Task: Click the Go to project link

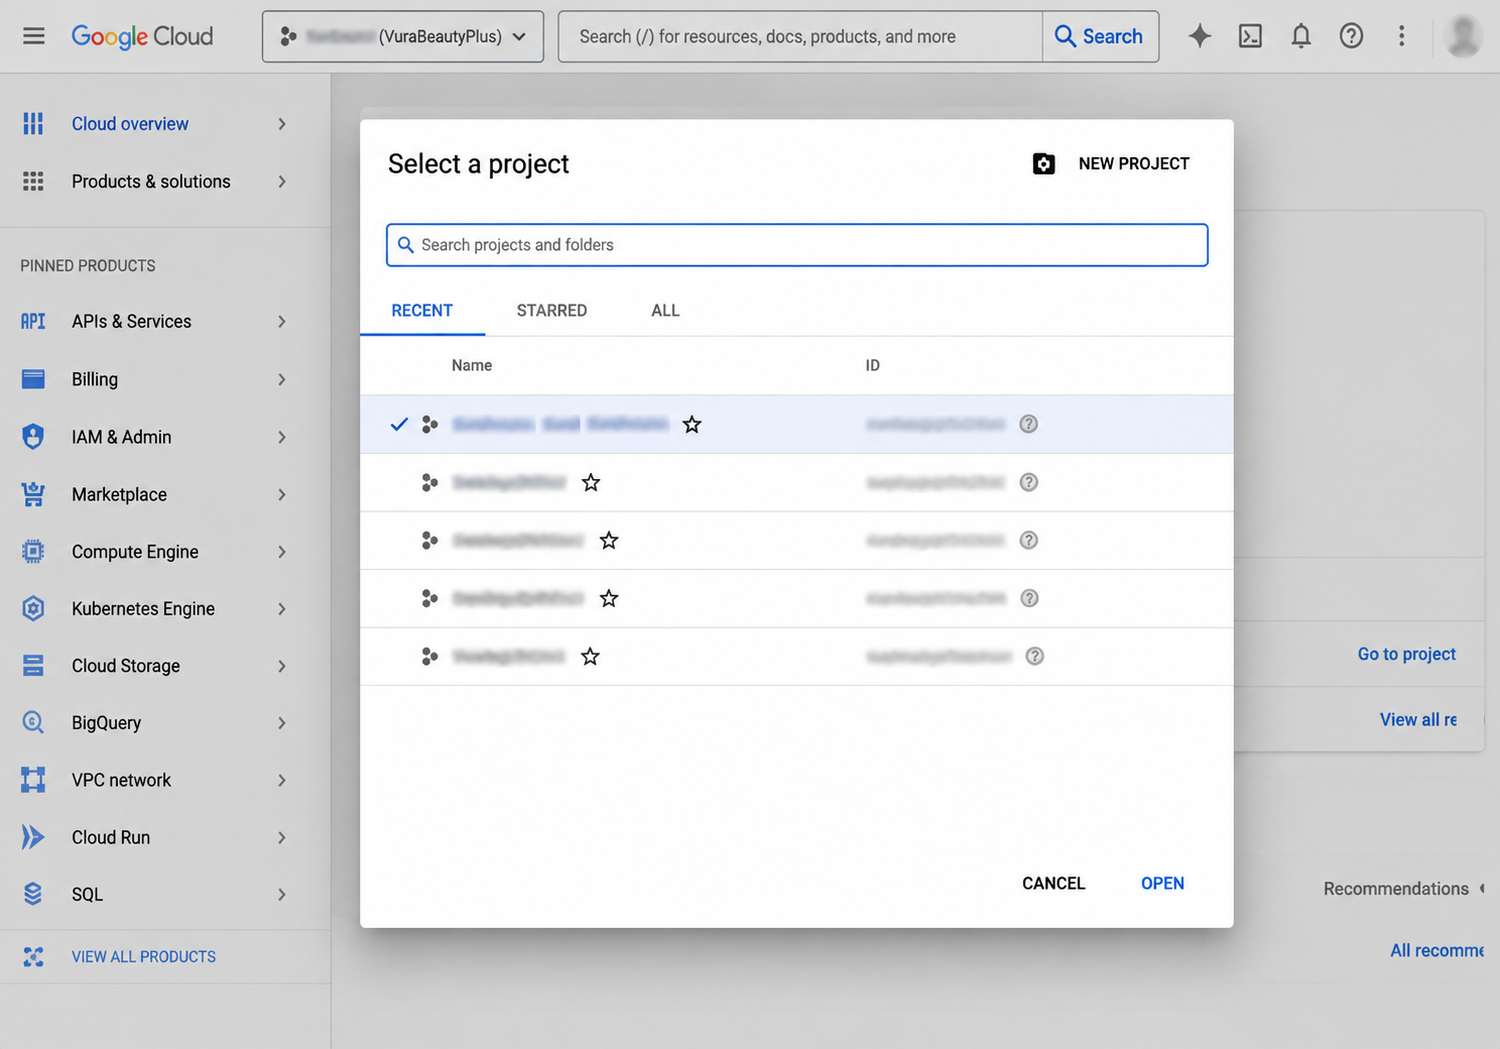Action: [x=1406, y=654]
